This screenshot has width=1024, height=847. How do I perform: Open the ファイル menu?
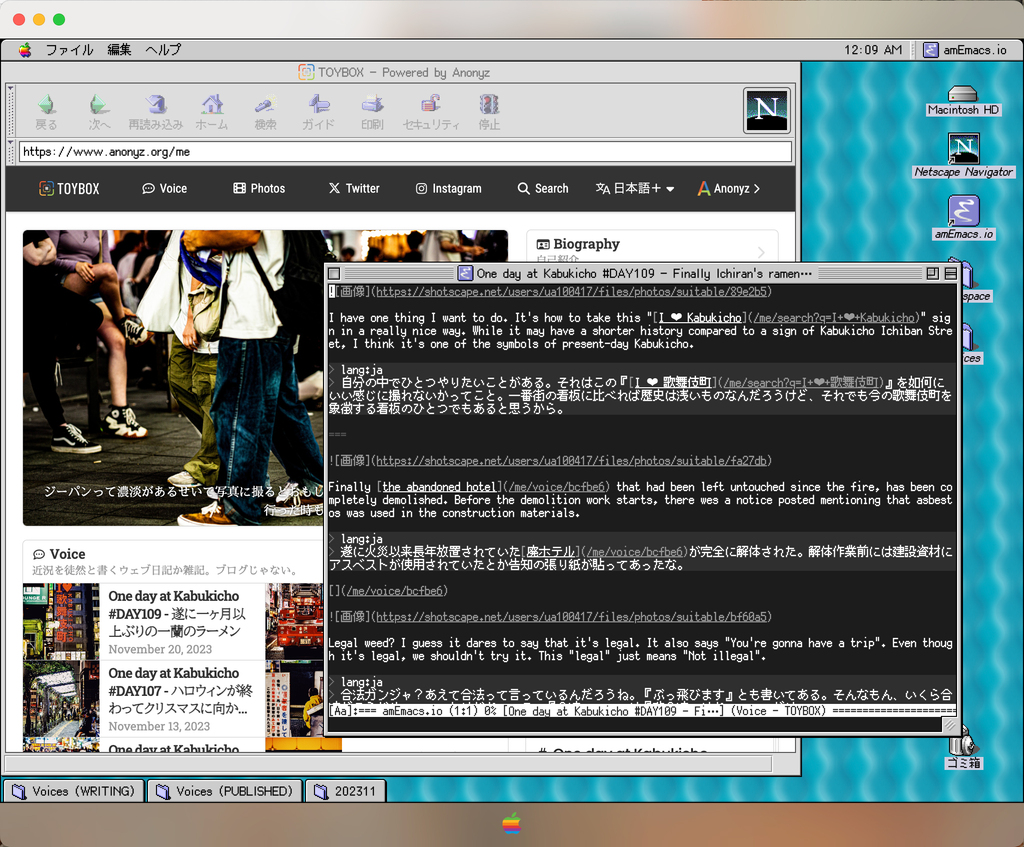(x=69, y=50)
